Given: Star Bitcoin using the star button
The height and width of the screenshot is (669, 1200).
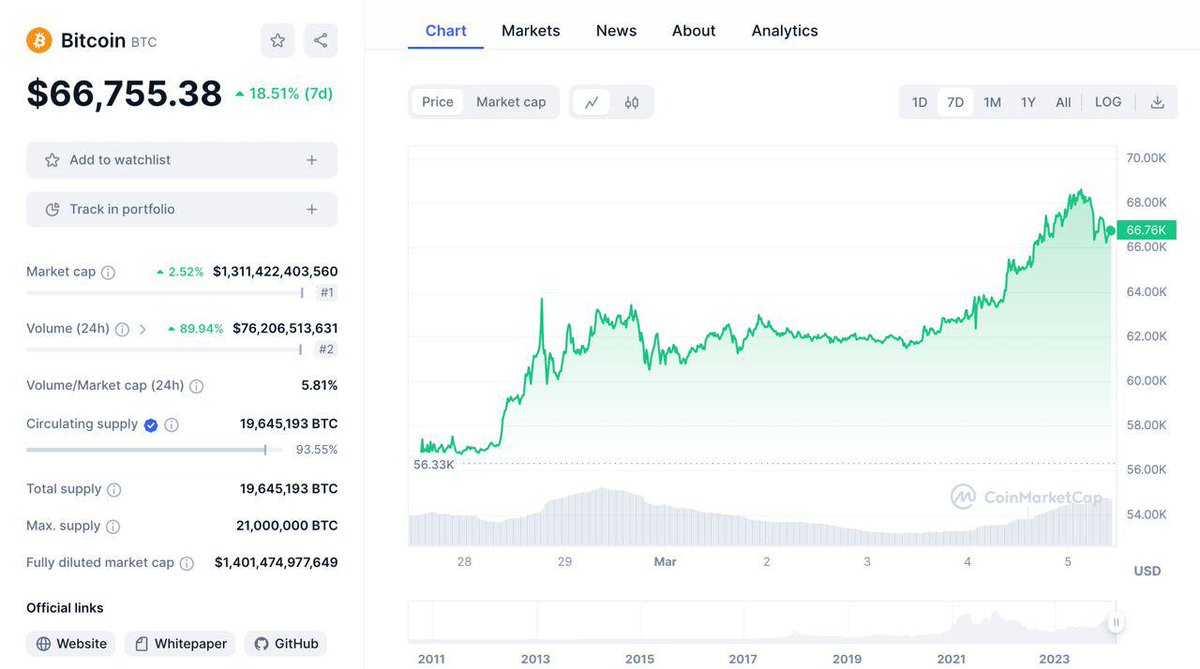Looking at the screenshot, I should (278, 40).
